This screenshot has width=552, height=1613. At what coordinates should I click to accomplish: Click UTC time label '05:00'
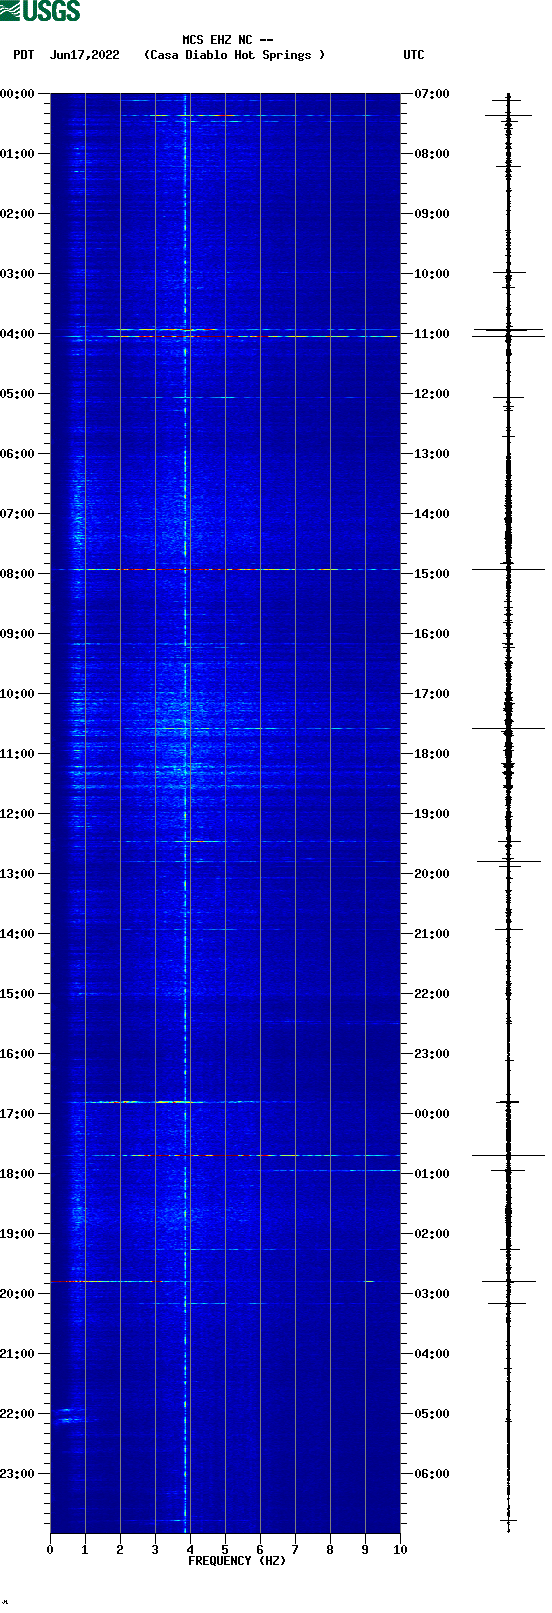[432, 1414]
